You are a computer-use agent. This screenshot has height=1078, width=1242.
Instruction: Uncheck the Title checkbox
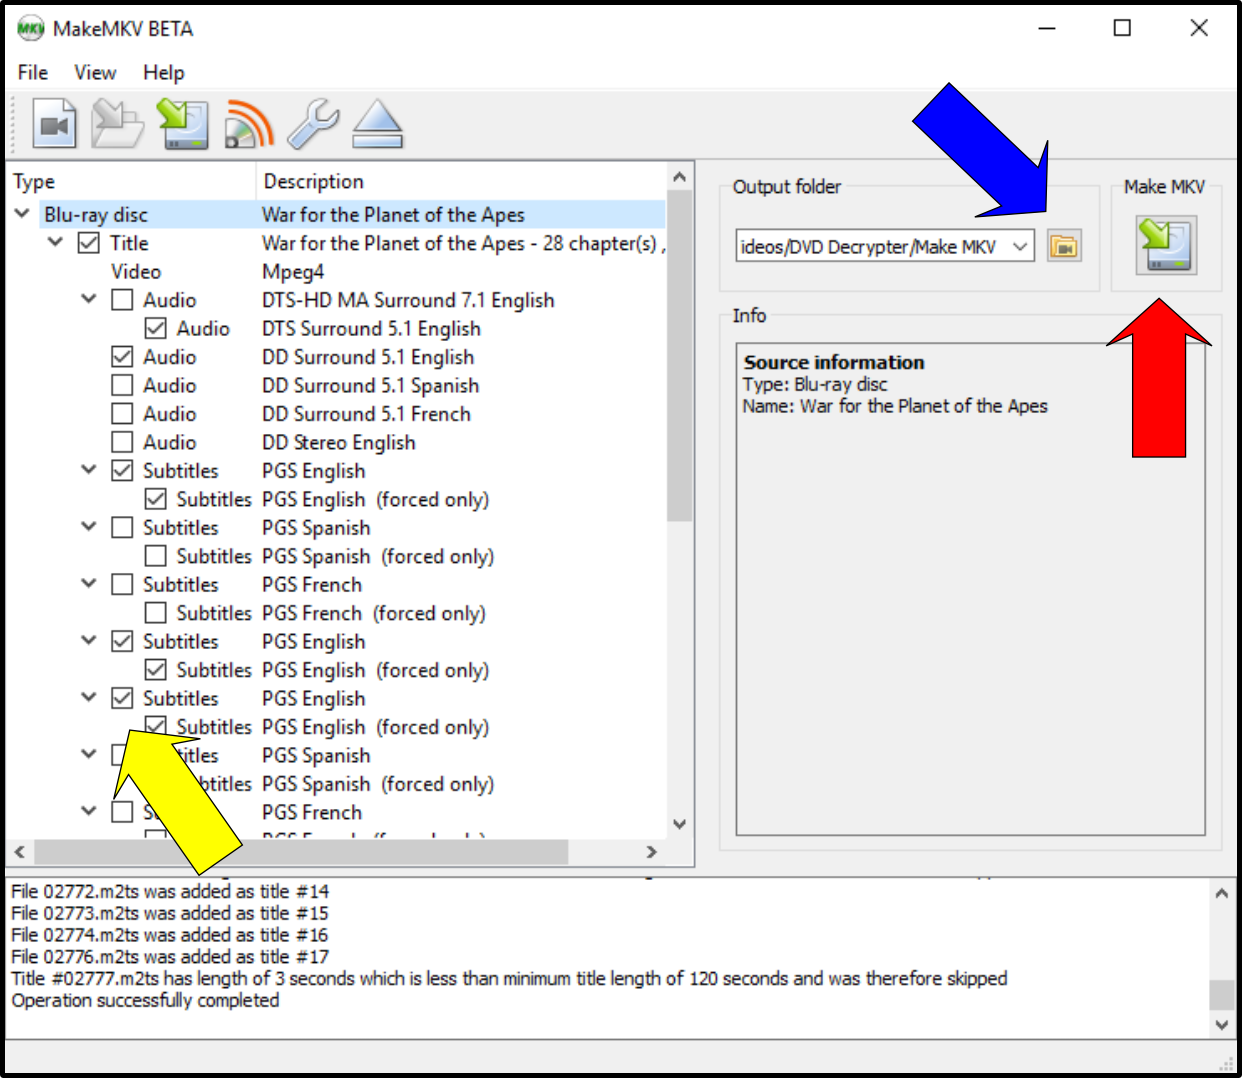coord(89,243)
